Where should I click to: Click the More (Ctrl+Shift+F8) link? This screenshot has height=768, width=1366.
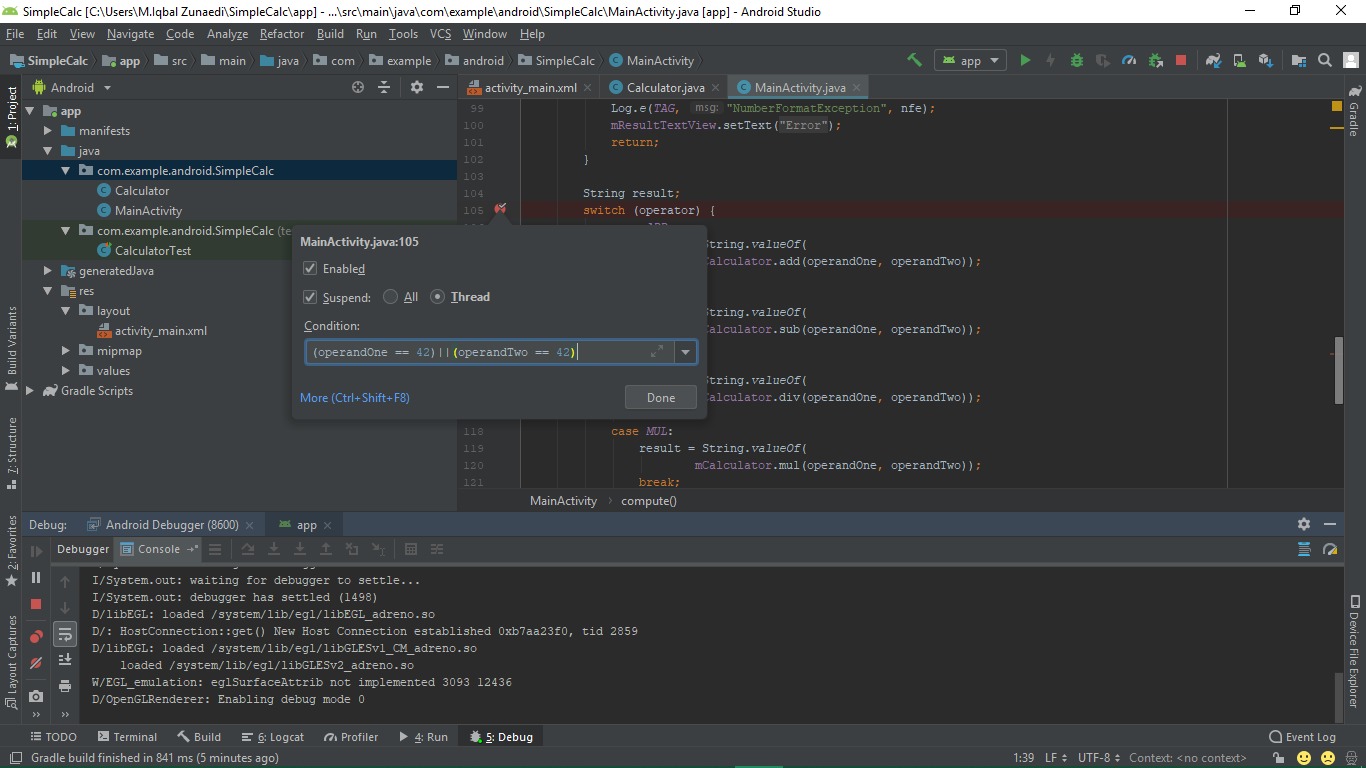(x=355, y=397)
